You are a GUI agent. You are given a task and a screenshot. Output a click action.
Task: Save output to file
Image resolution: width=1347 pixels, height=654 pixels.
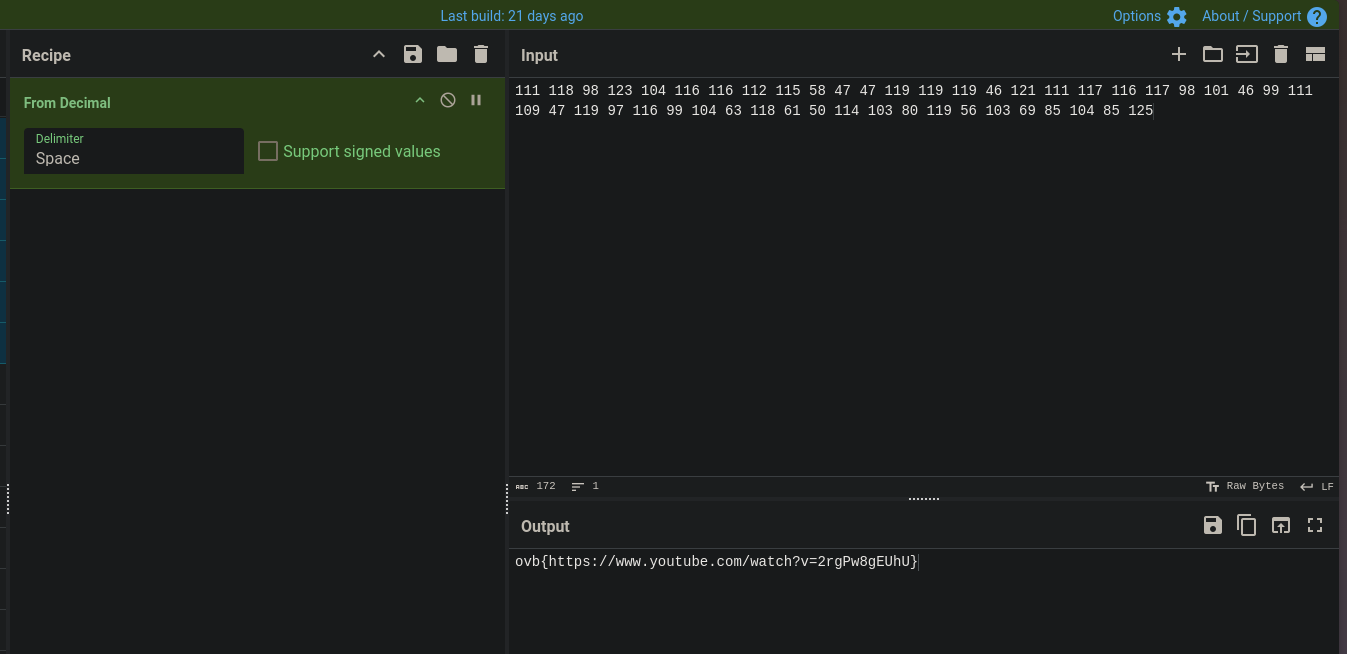pyautogui.click(x=1213, y=525)
